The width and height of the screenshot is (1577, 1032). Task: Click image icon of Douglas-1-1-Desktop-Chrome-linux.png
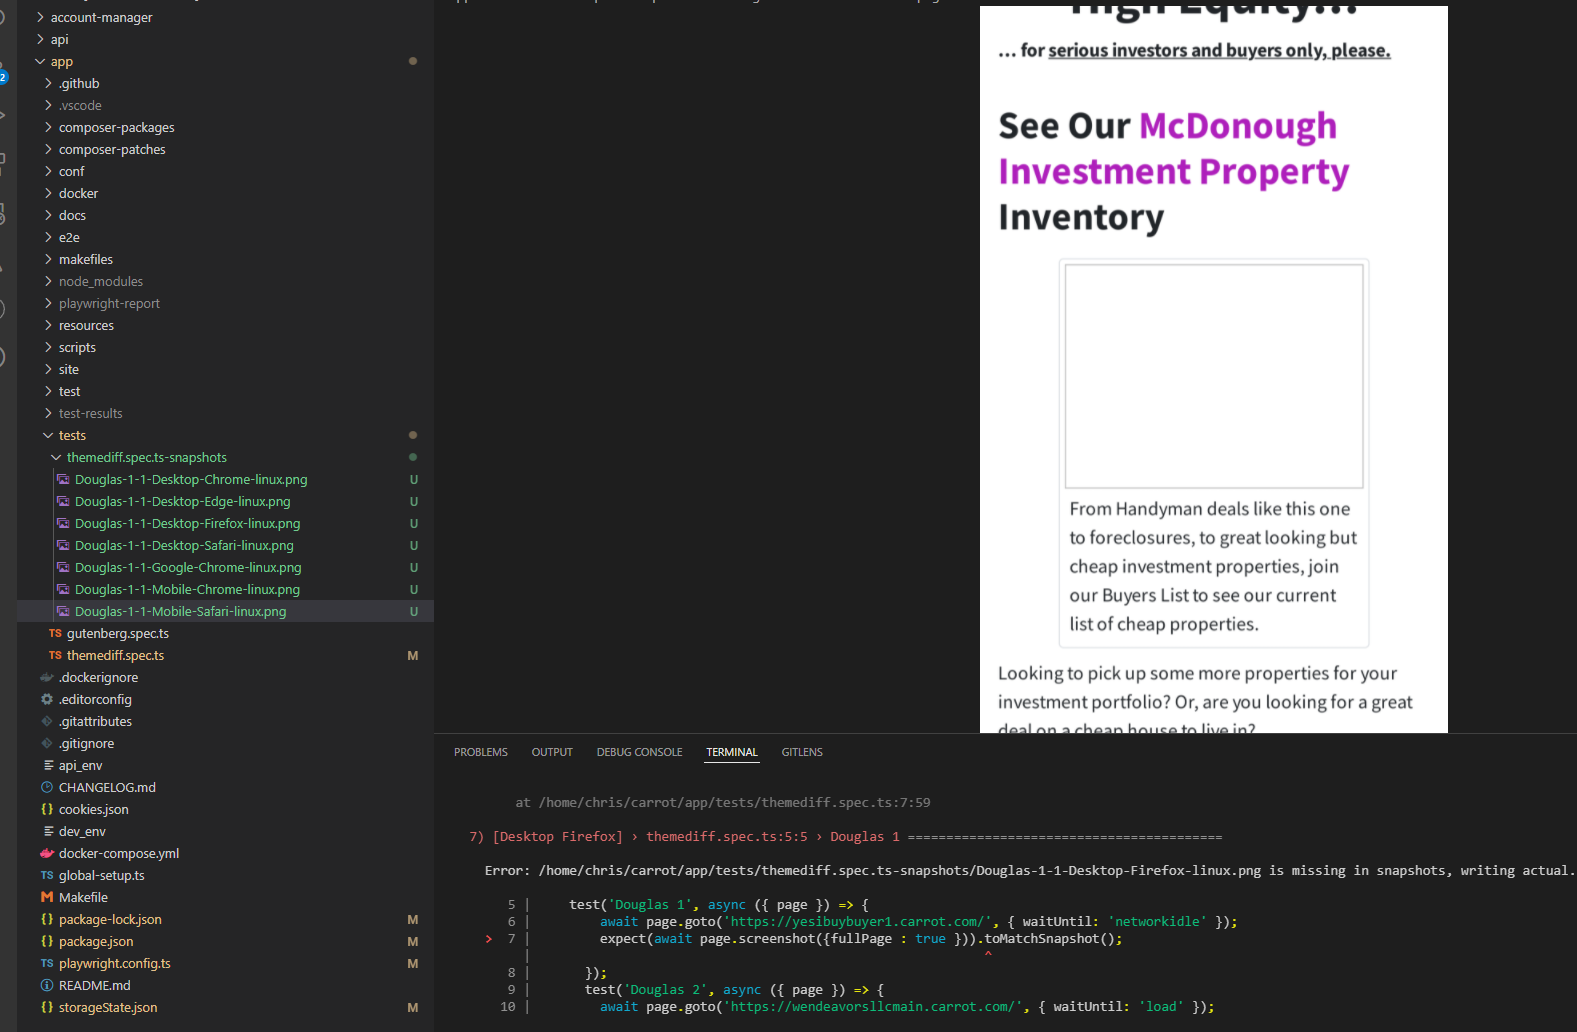pos(63,479)
